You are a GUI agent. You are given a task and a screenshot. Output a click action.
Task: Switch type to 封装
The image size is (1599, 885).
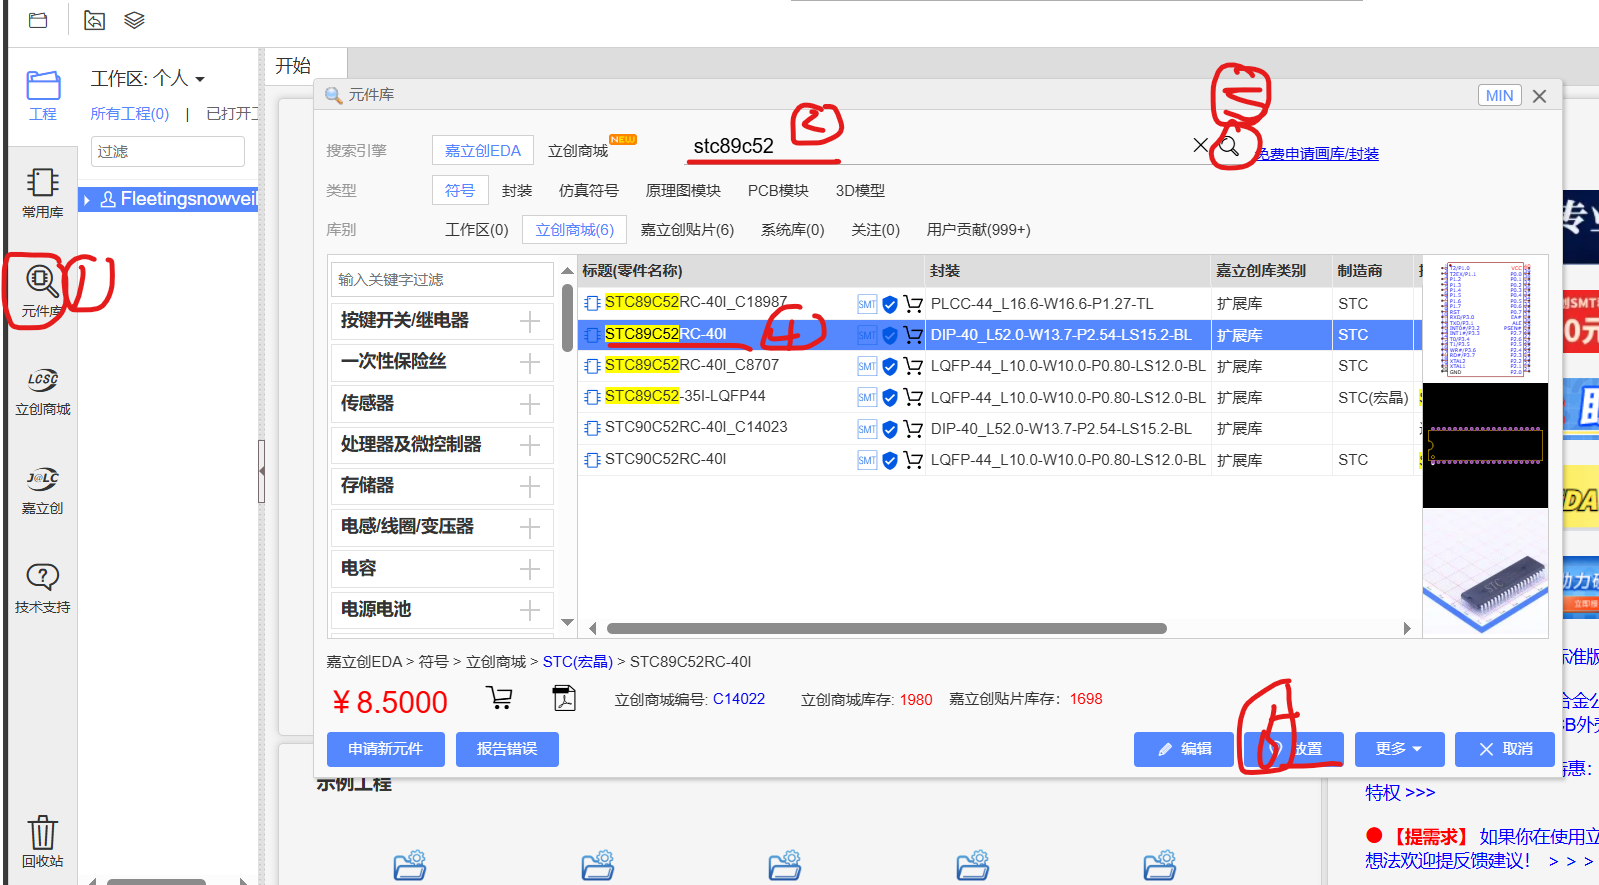517,191
